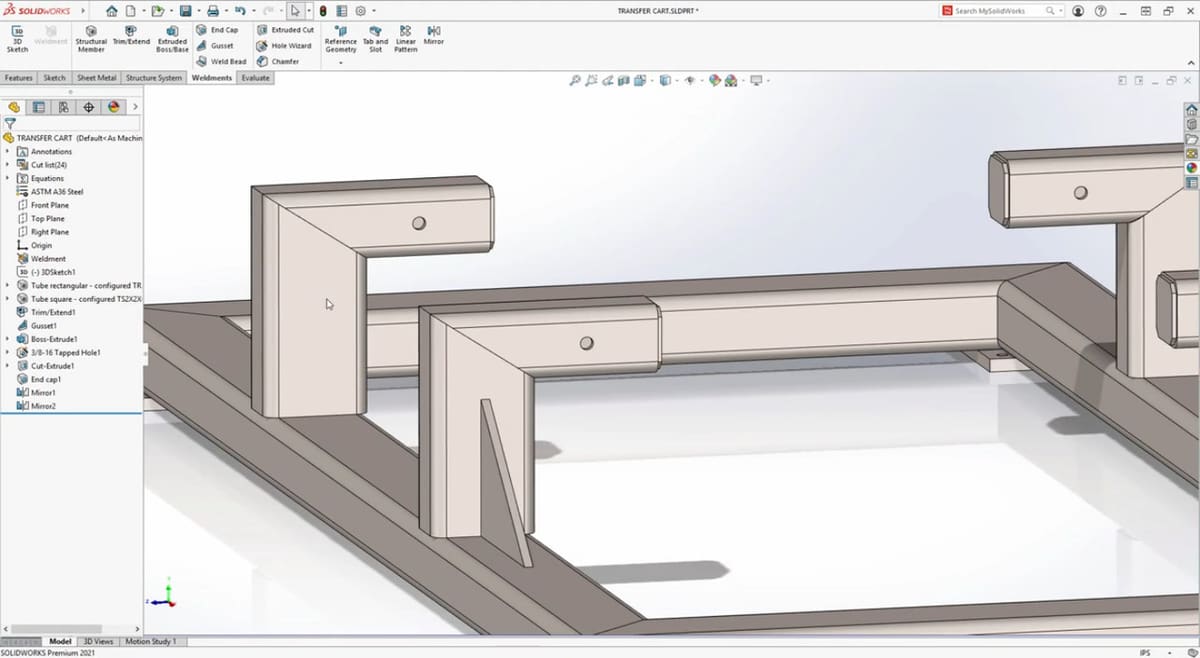Create an Extruded Cut

[285, 30]
